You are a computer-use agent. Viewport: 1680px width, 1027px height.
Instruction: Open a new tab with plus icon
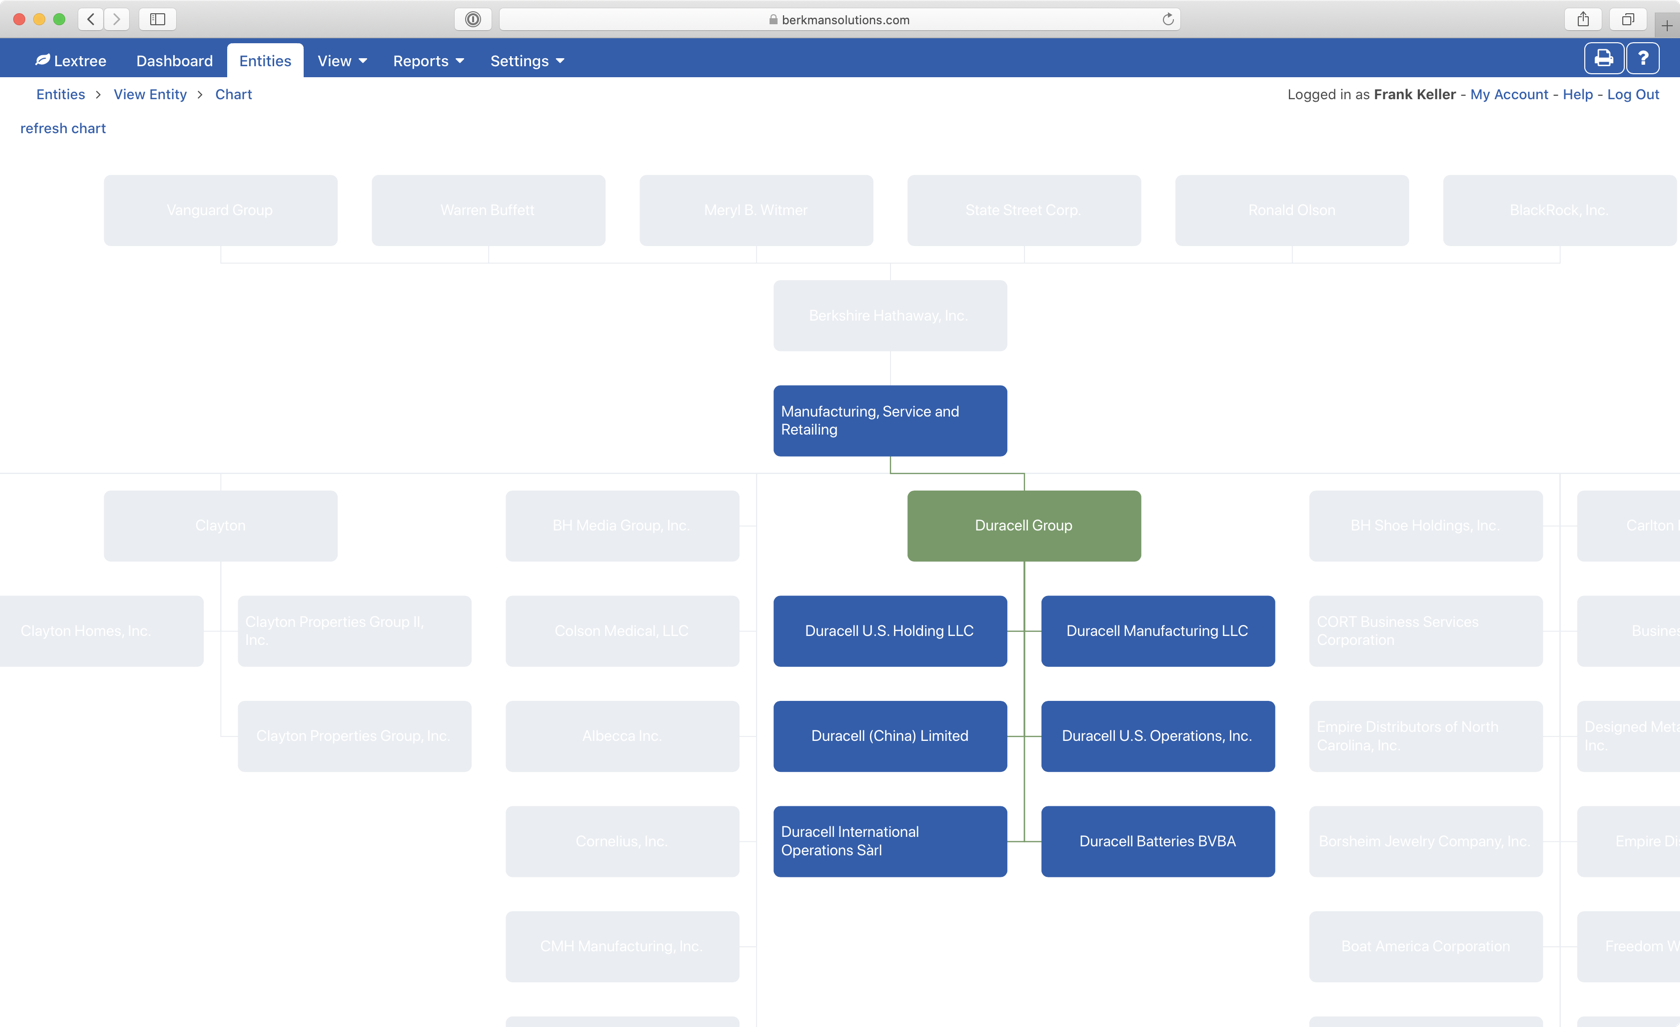tap(1667, 25)
